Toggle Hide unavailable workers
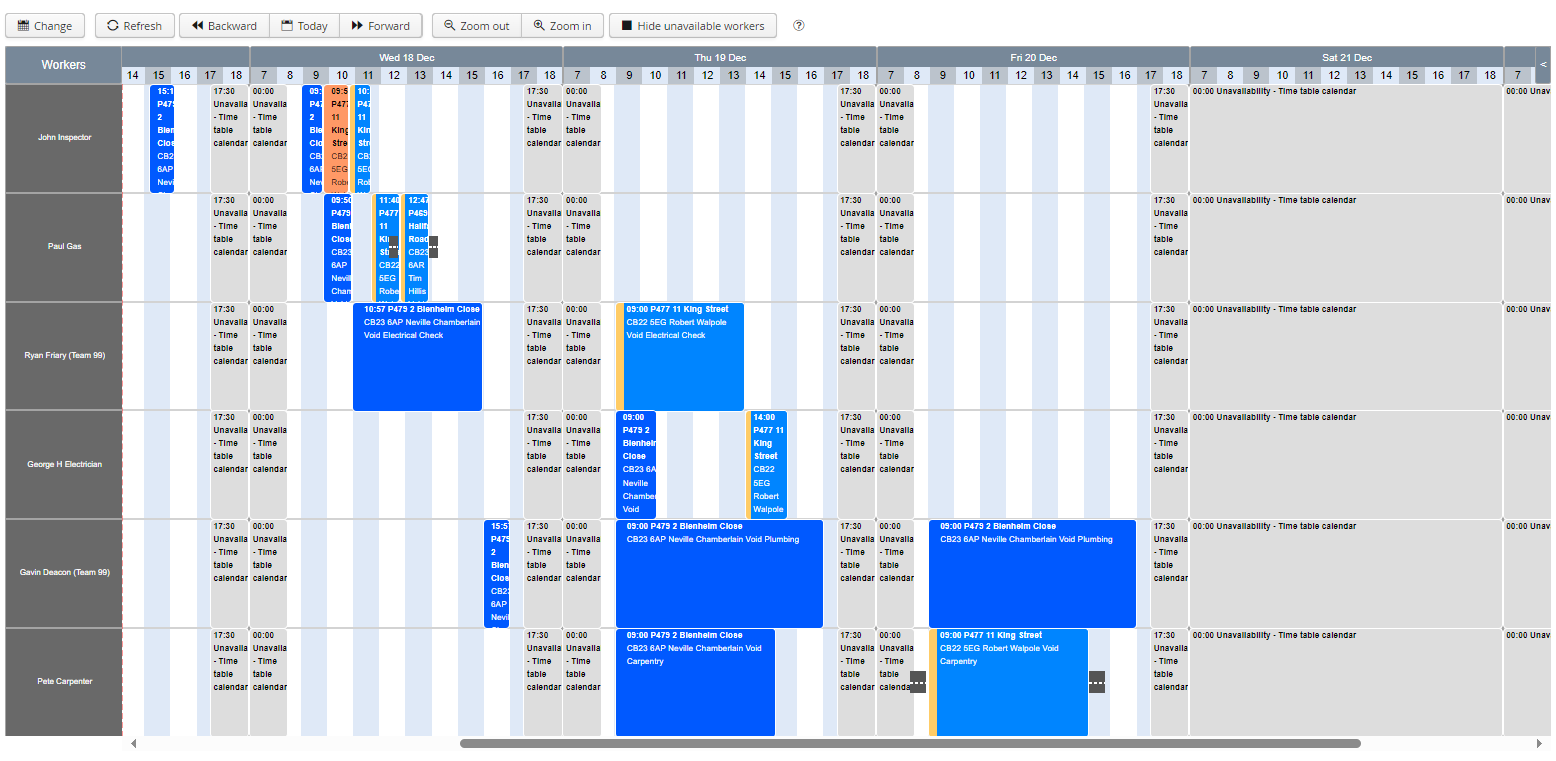This screenshot has height=761, width=1556. pyautogui.click(x=692, y=26)
